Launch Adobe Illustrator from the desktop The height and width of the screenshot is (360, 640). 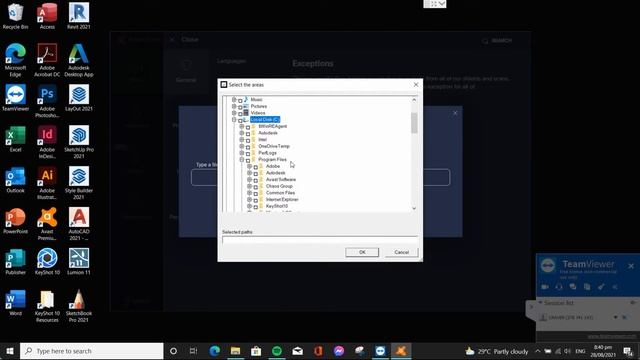coord(47,183)
